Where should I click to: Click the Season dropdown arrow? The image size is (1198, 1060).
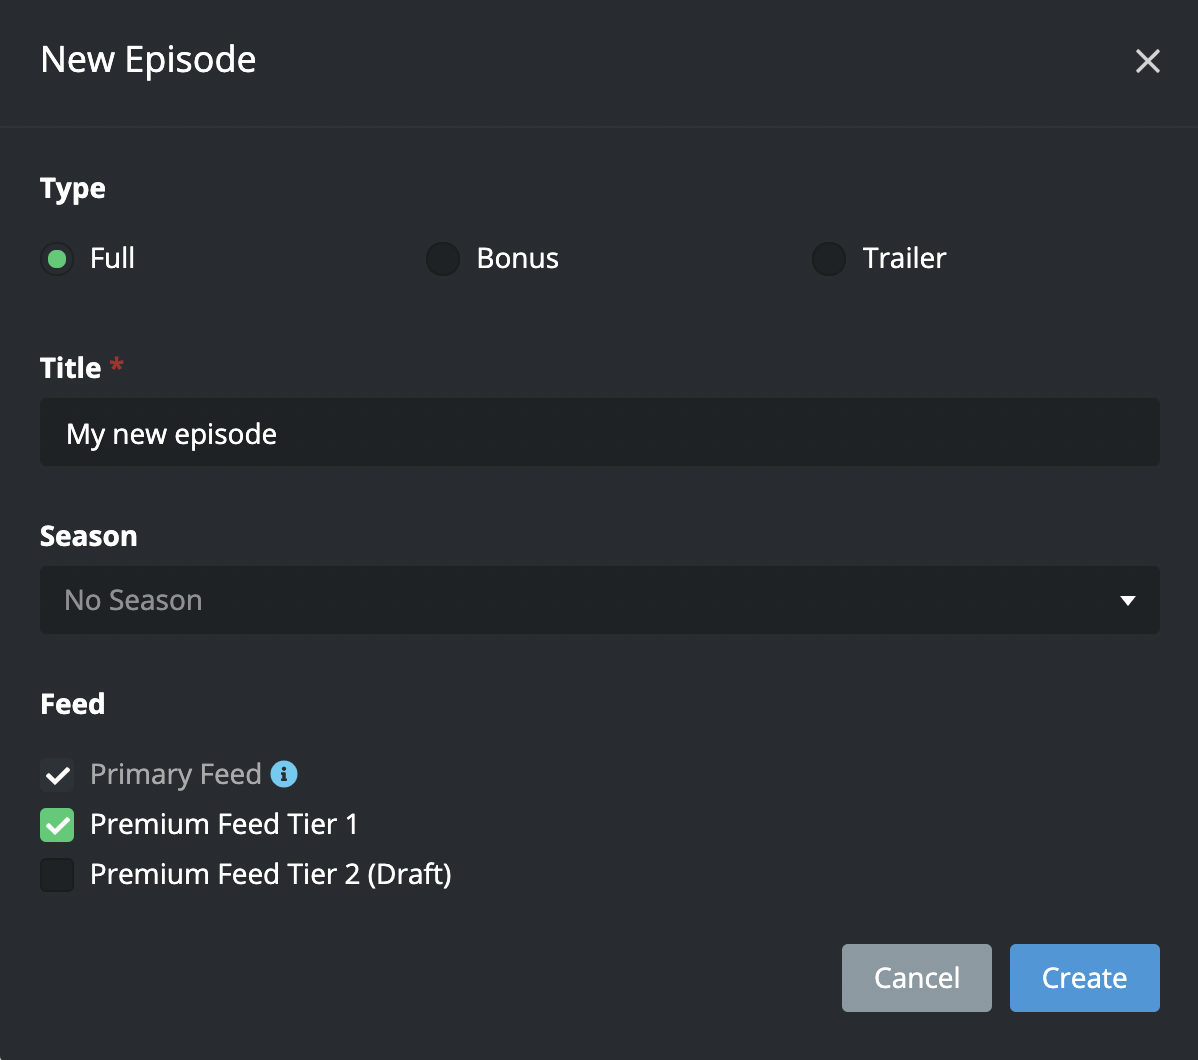[1128, 601]
